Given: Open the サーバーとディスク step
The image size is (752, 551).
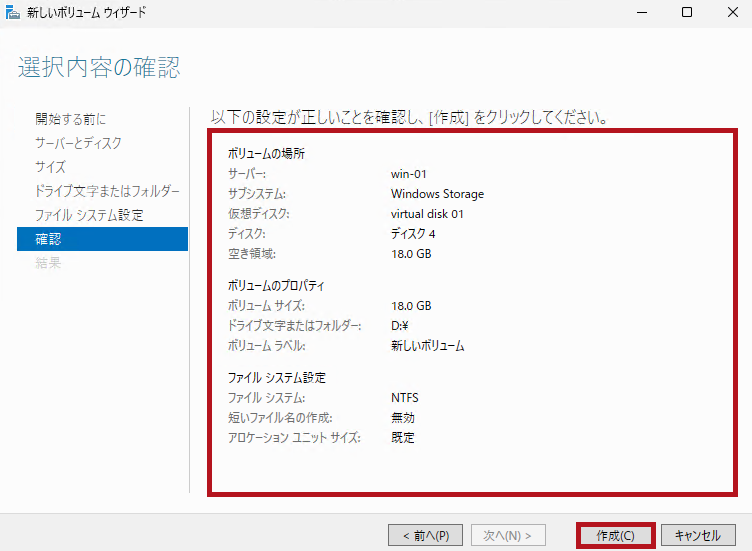Looking at the screenshot, I should tap(78, 143).
